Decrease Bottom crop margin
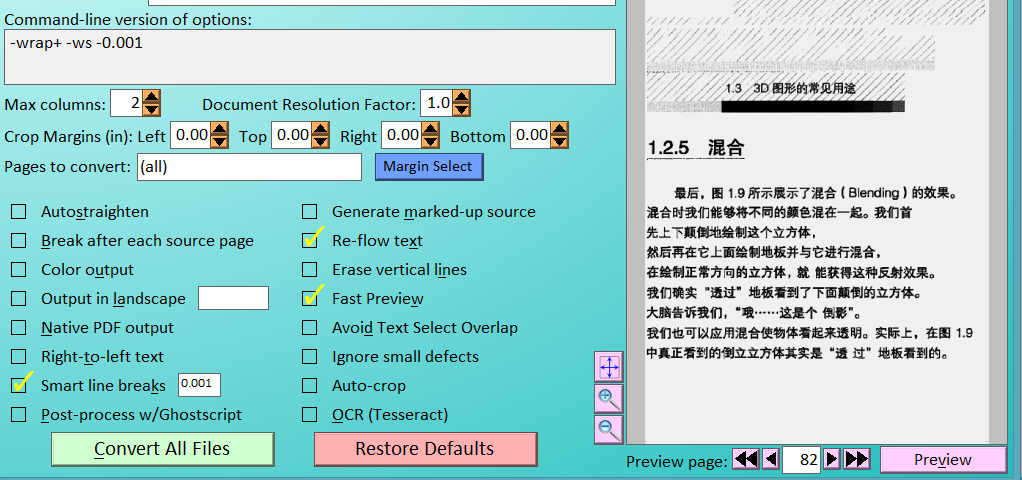The height and width of the screenshot is (480, 1022). (x=559, y=142)
